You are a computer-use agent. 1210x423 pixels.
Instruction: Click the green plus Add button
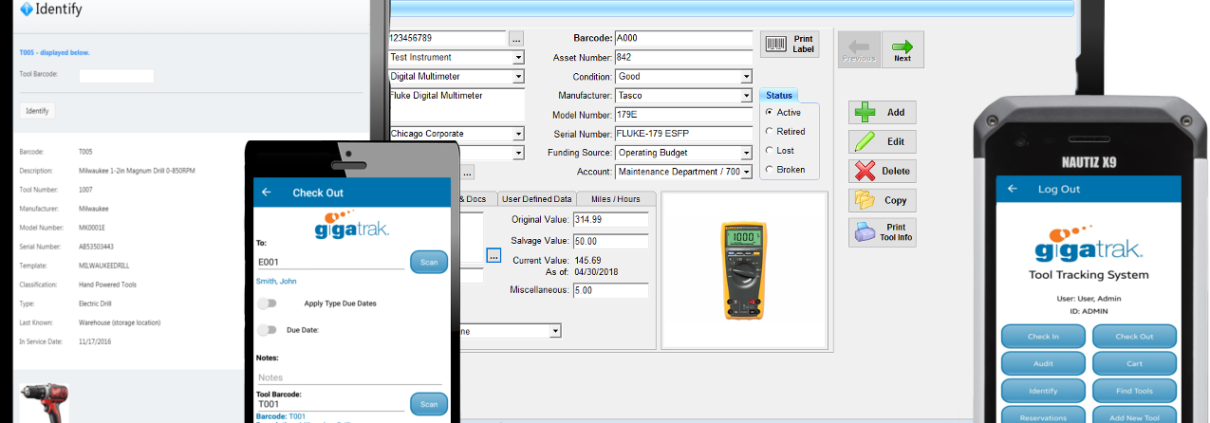pos(882,113)
